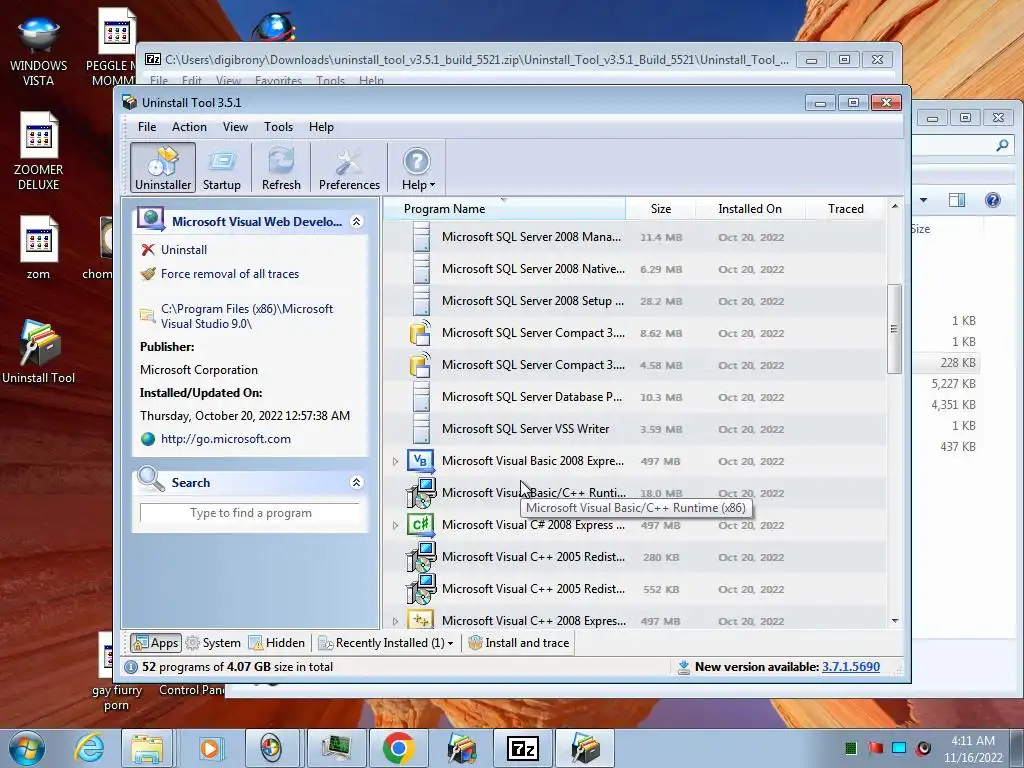
Task: Open the Favorites menu in 7-Zip window
Action: 278,80
